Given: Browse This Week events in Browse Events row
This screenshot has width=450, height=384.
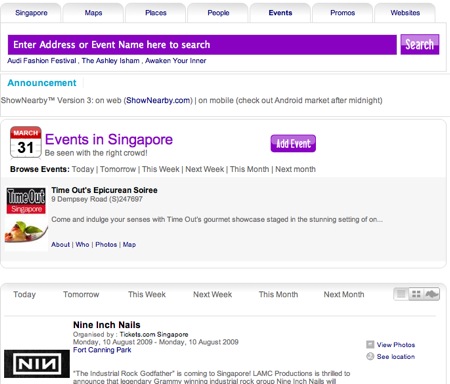Looking at the screenshot, I should tap(161, 169).
